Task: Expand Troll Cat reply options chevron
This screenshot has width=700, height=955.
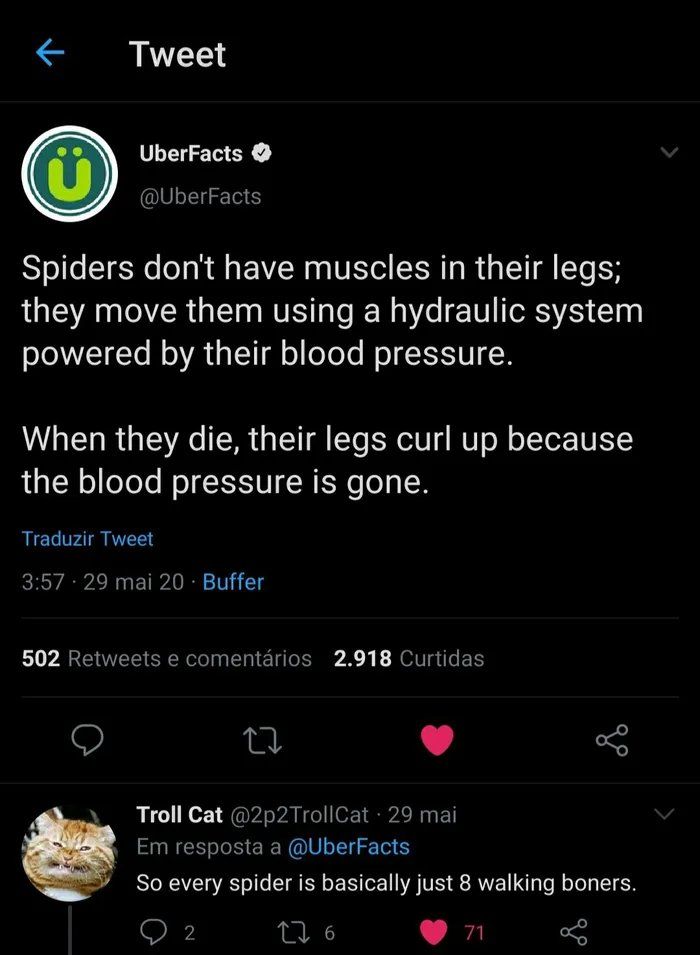Action: coord(664,815)
